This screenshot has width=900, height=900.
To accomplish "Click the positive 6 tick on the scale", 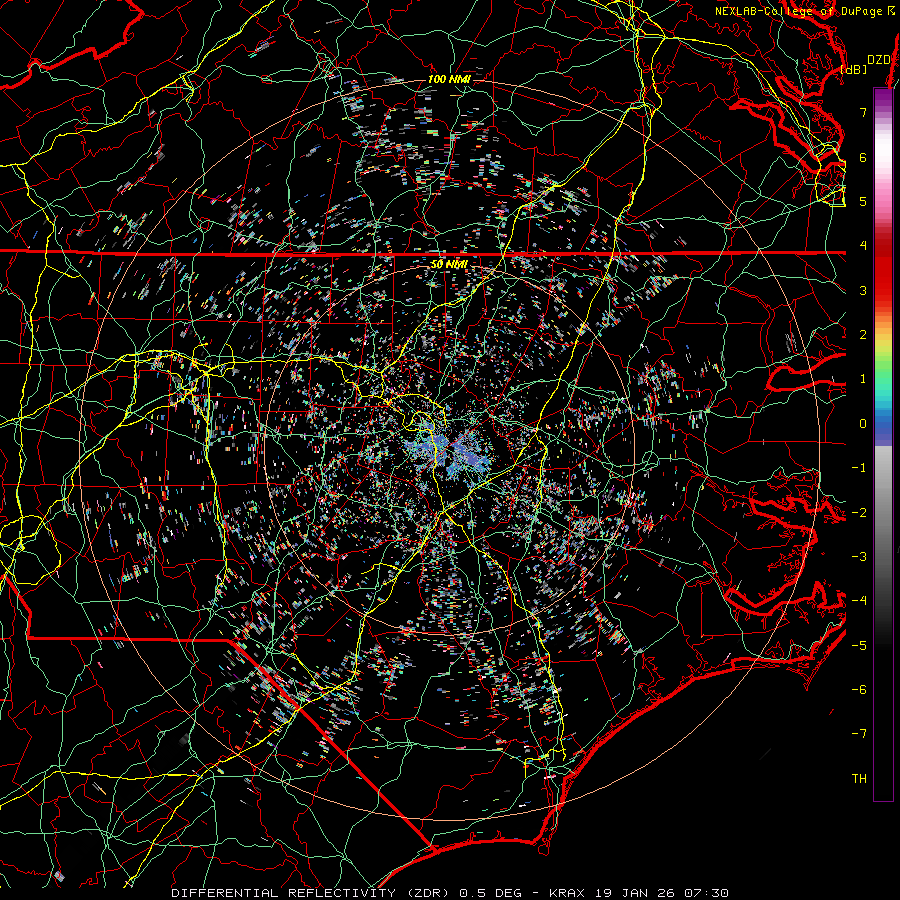I will (x=863, y=157).
